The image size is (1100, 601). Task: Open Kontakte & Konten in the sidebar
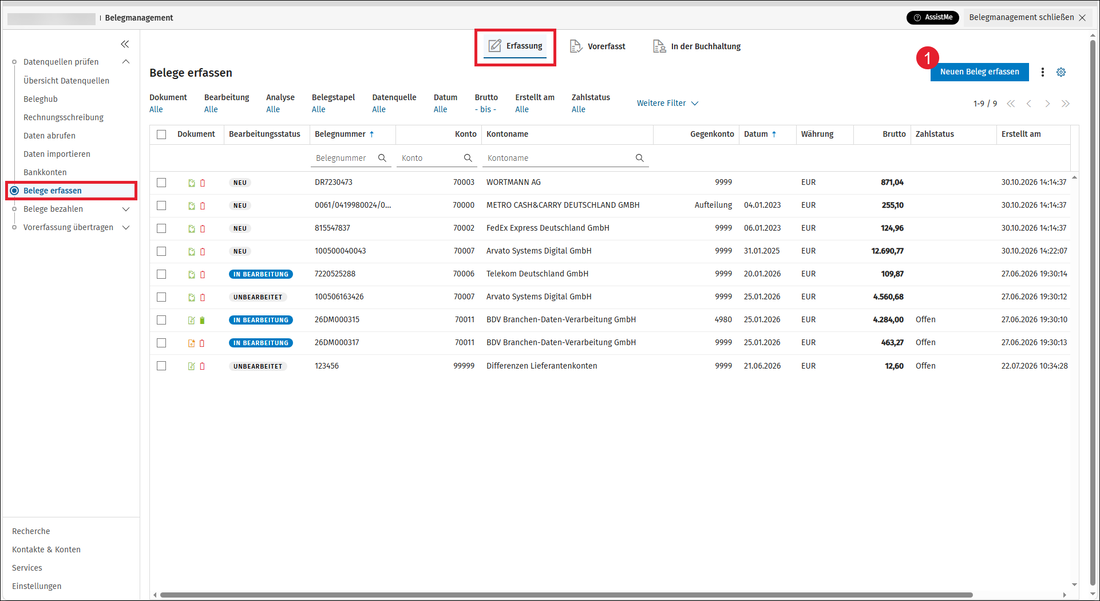[x=46, y=550]
